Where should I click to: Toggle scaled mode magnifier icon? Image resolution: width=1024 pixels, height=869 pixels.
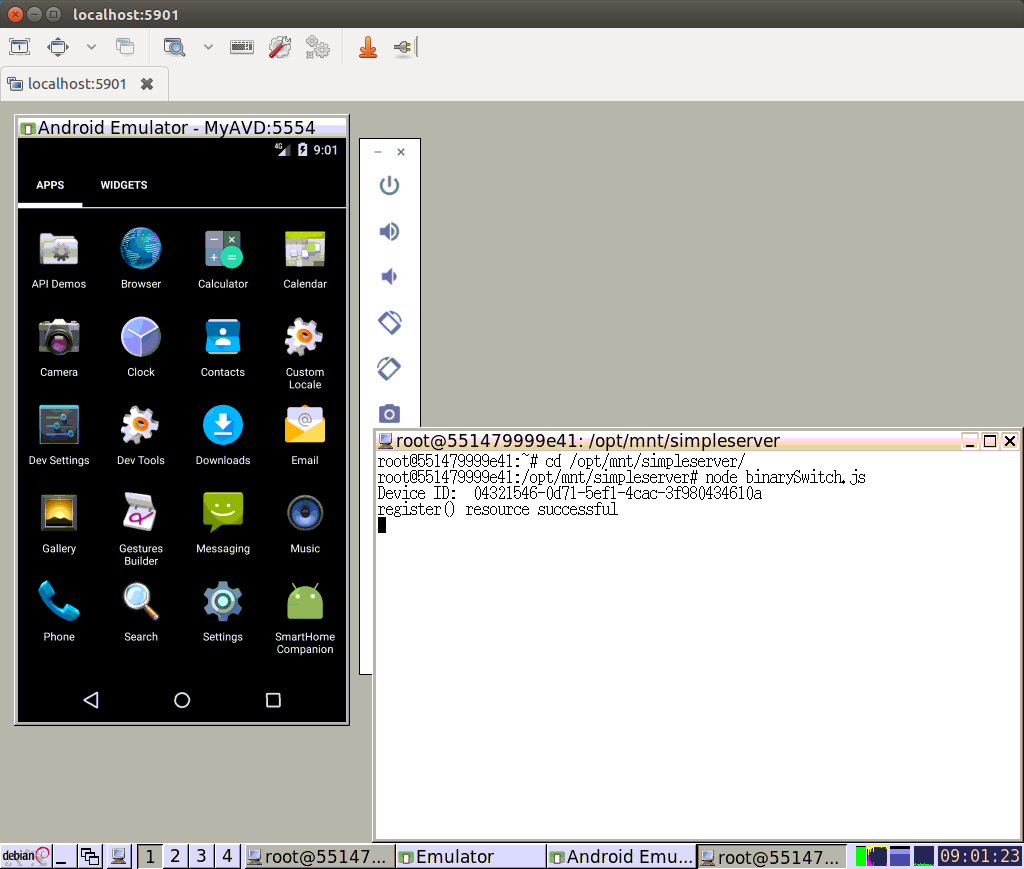click(x=174, y=47)
